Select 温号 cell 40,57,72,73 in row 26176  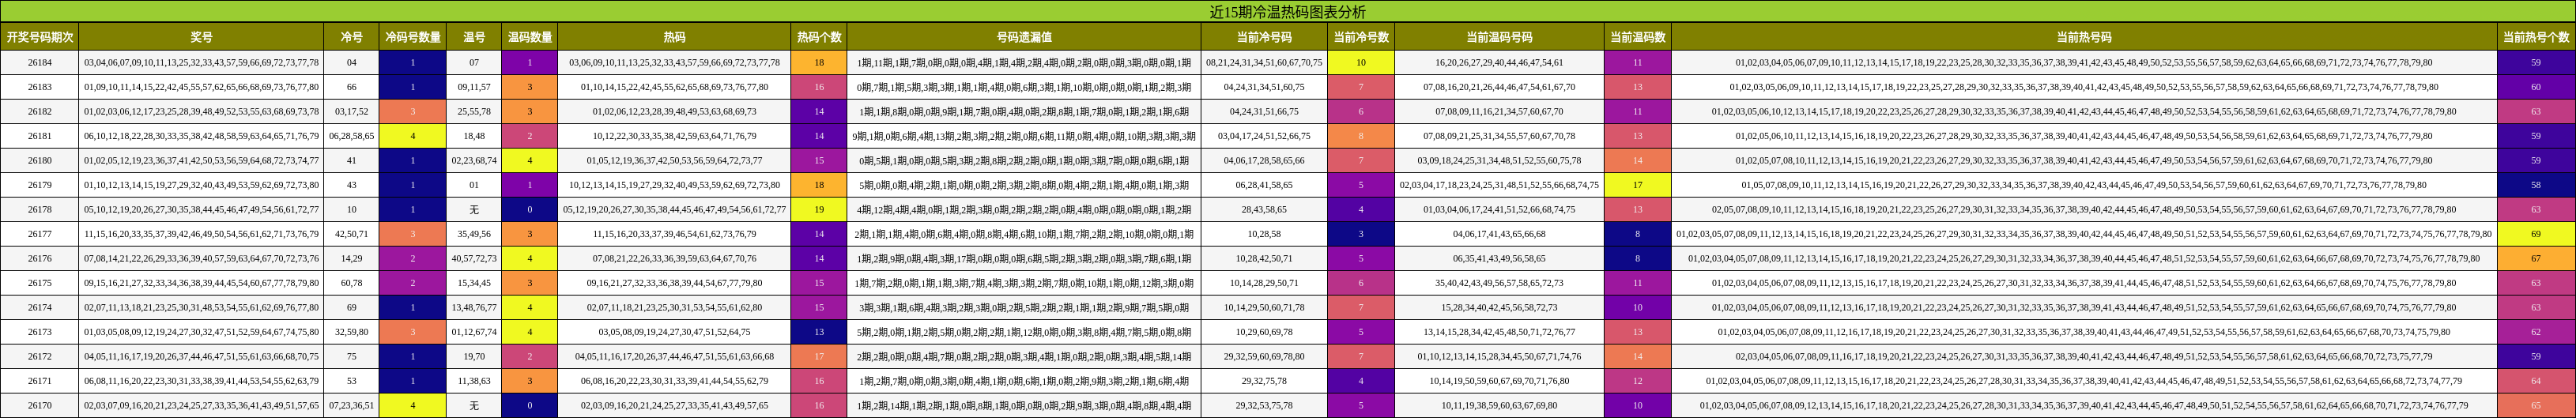pyautogui.click(x=474, y=258)
